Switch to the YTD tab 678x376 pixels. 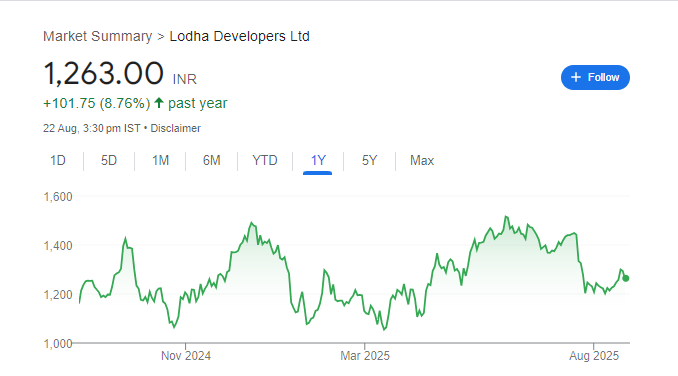click(x=265, y=161)
